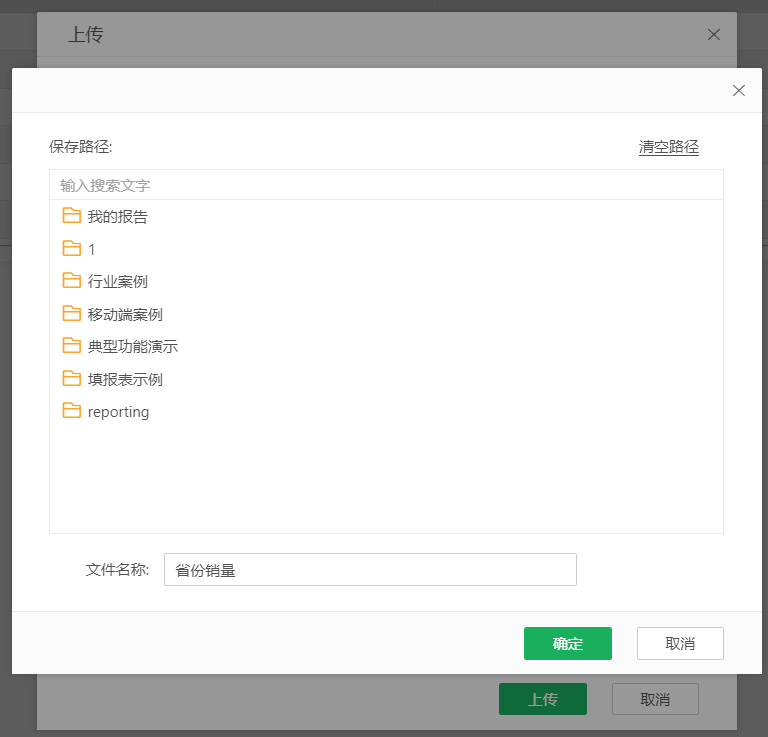Click the 清空路径 link
This screenshot has width=768, height=737.
point(668,147)
